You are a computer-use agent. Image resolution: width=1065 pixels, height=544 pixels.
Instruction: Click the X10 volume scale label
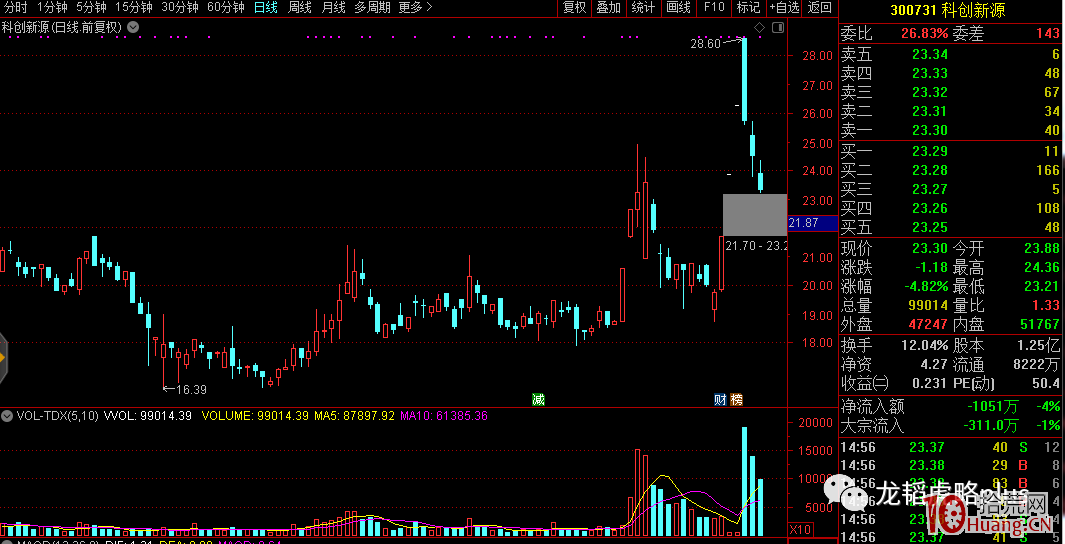click(799, 530)
